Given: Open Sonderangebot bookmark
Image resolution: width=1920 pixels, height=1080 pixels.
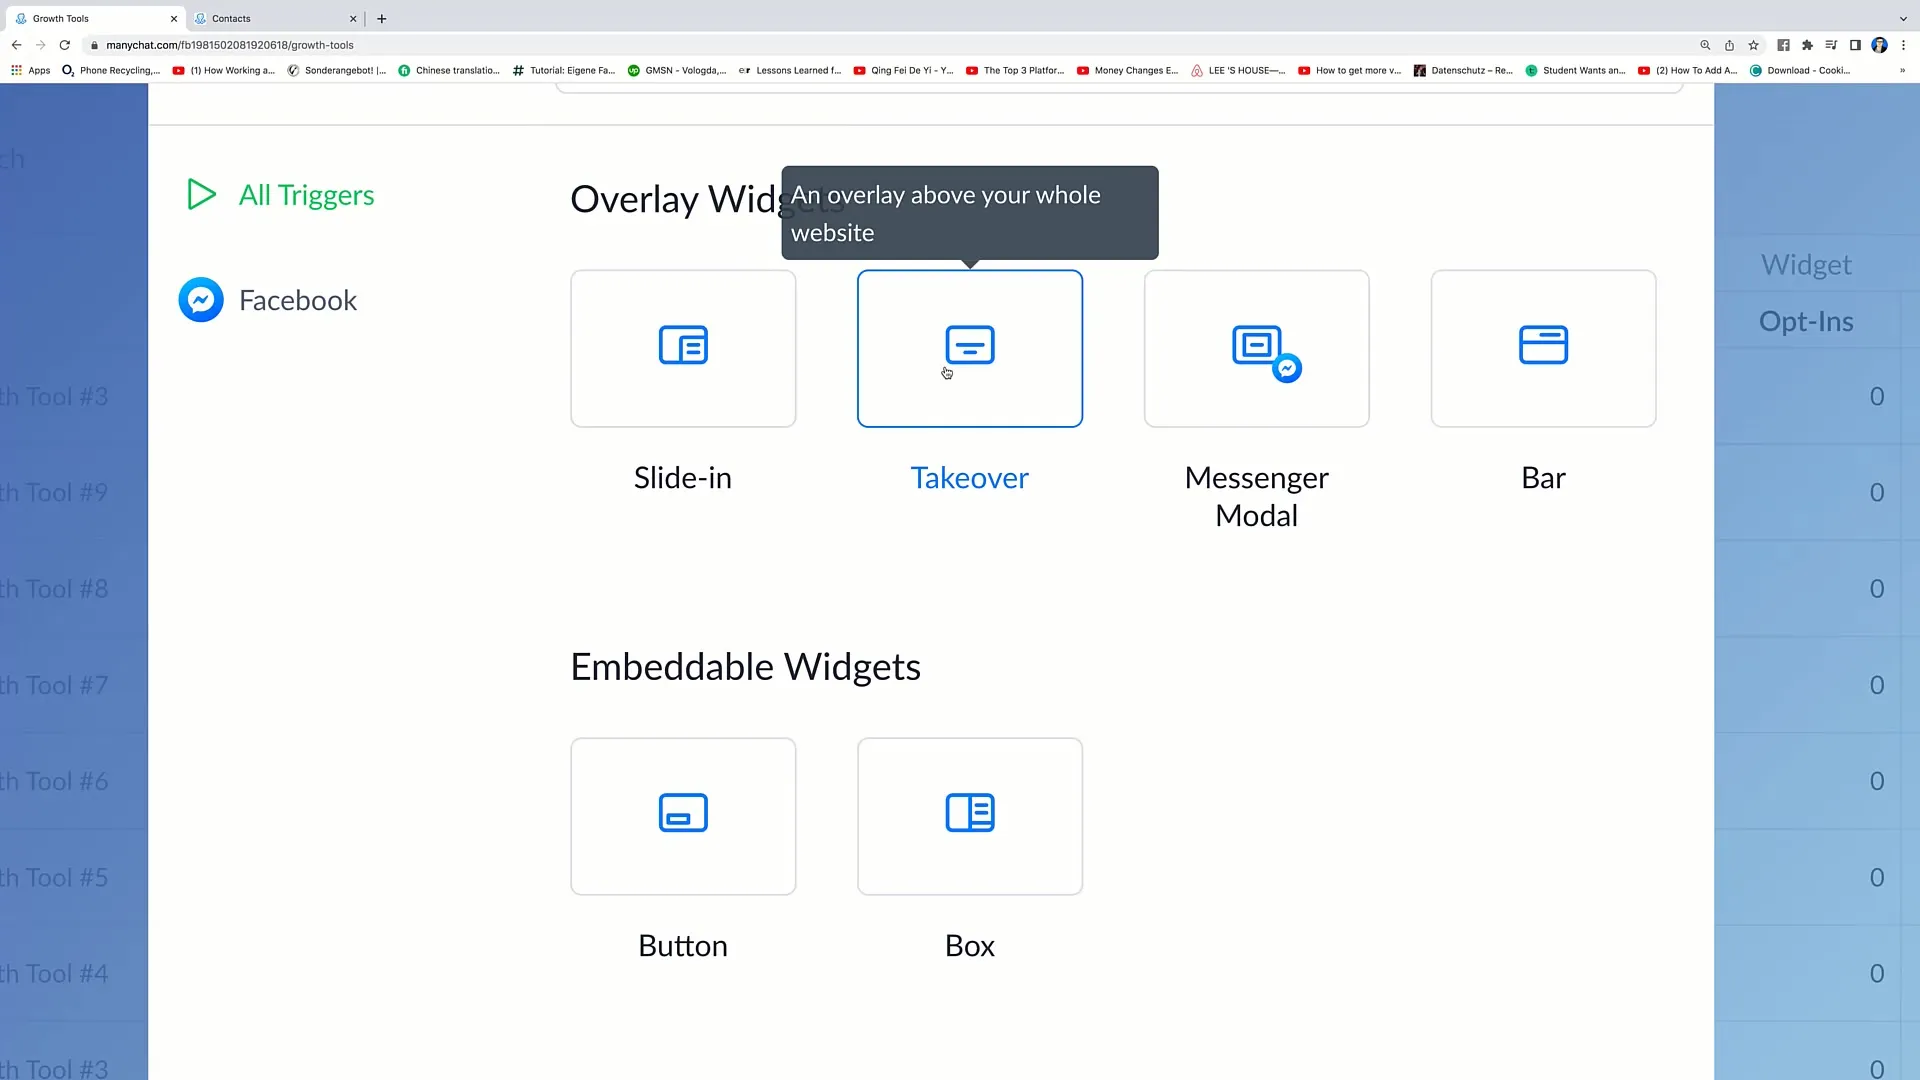Looking at the screenshot, I should (x=336, y=70).
